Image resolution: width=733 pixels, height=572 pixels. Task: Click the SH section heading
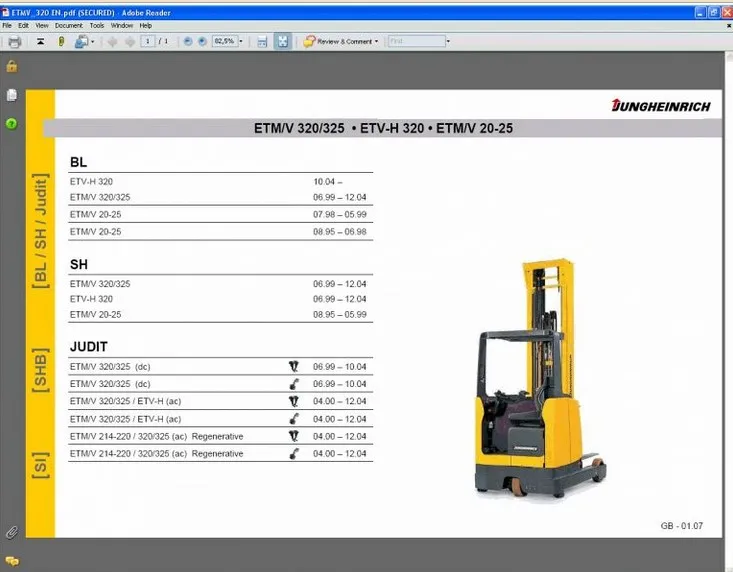click(79, 265)
